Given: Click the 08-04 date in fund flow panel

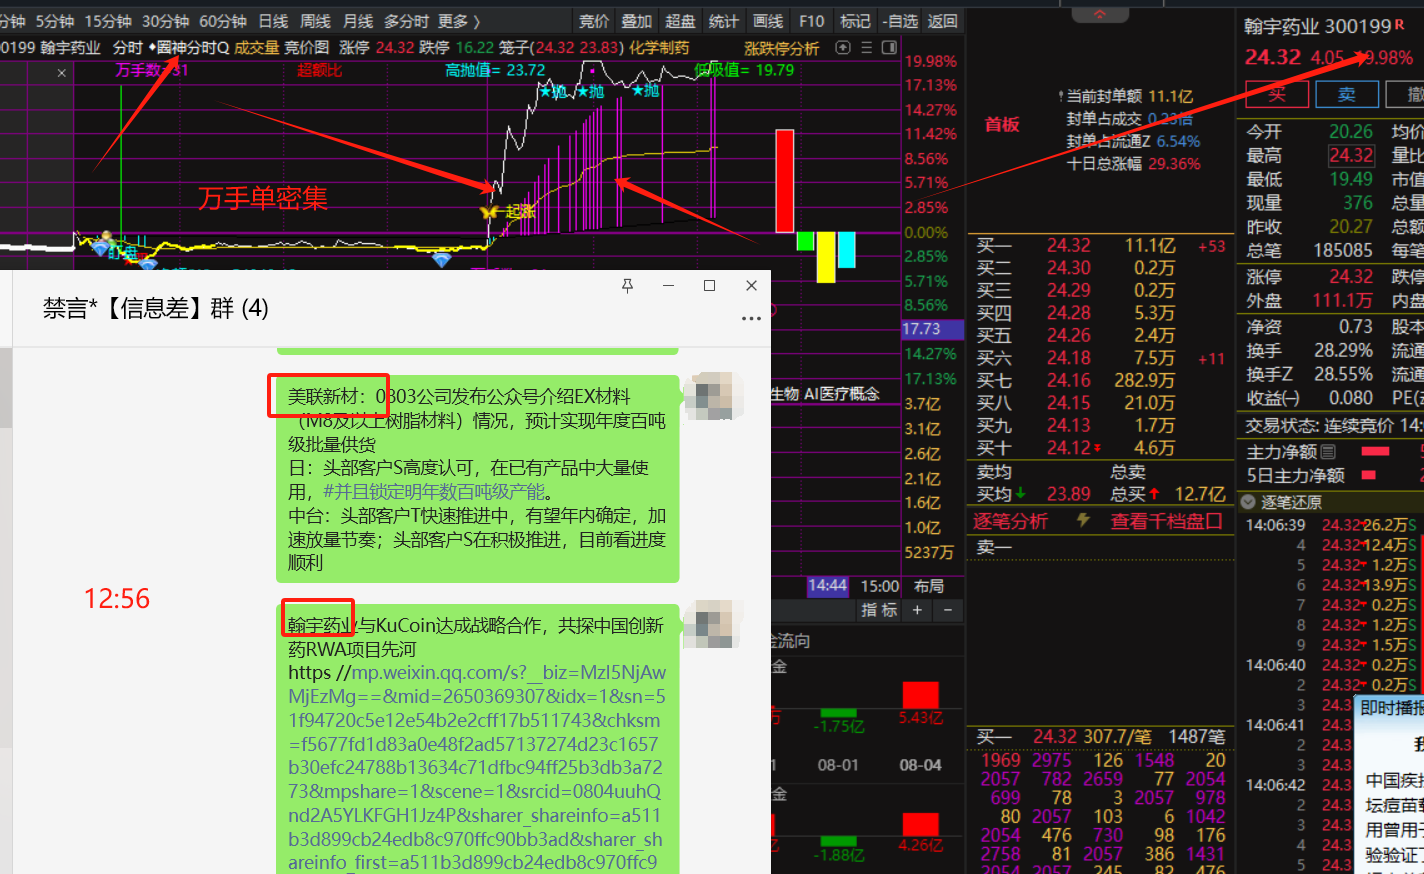Looking at the screenshot, I should click(x=920, y=765).
